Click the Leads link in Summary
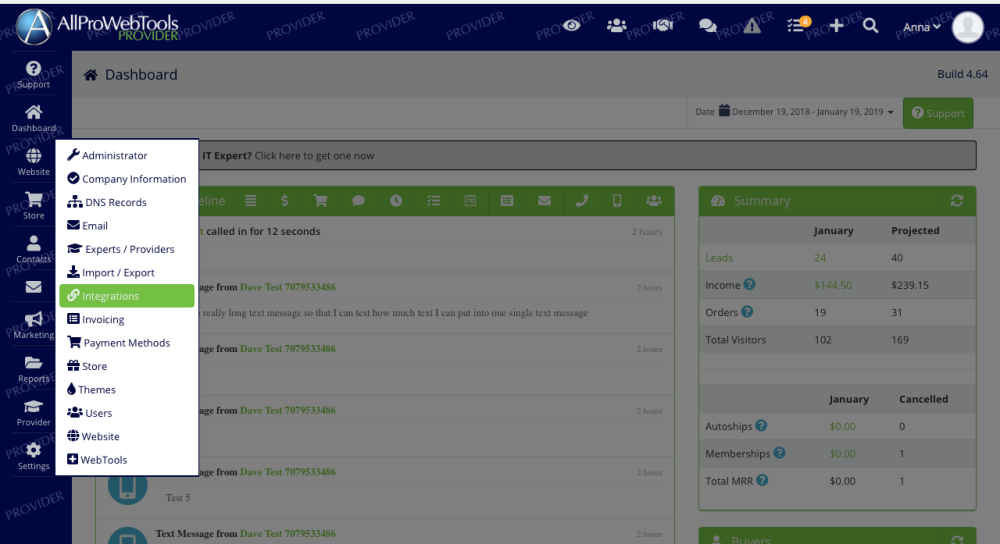Screen dimensions: 1000x544 (x=719, y=258)
